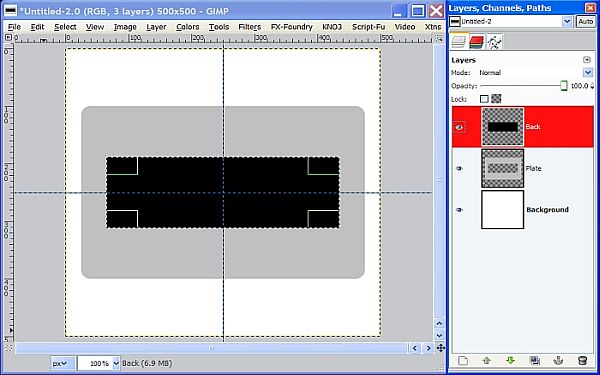
Task: Click horizontal scrollbar right arrow
Action: coord(428,348)
